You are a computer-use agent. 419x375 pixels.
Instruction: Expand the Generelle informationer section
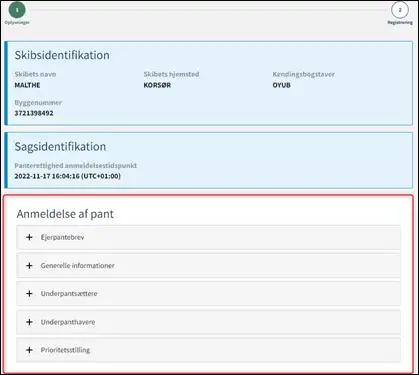click(208, 266)
